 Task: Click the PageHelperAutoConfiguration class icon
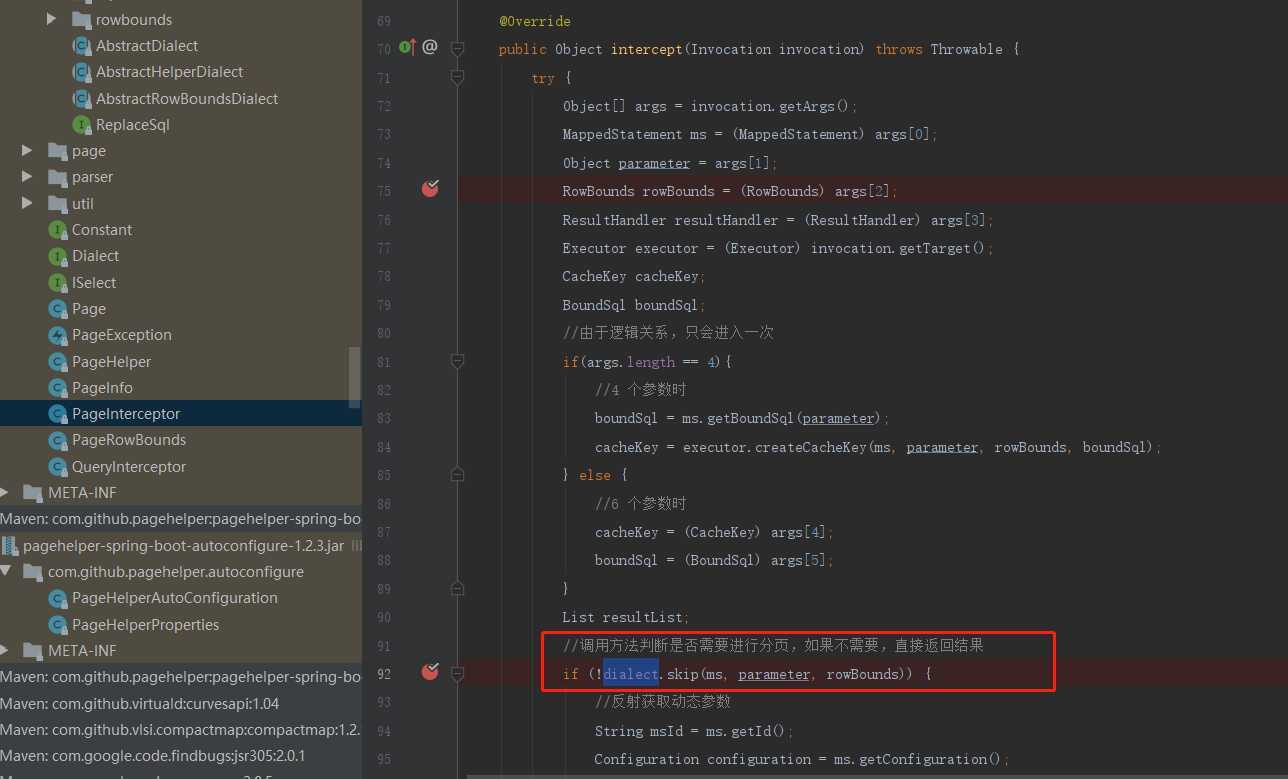tap(57, 598)
